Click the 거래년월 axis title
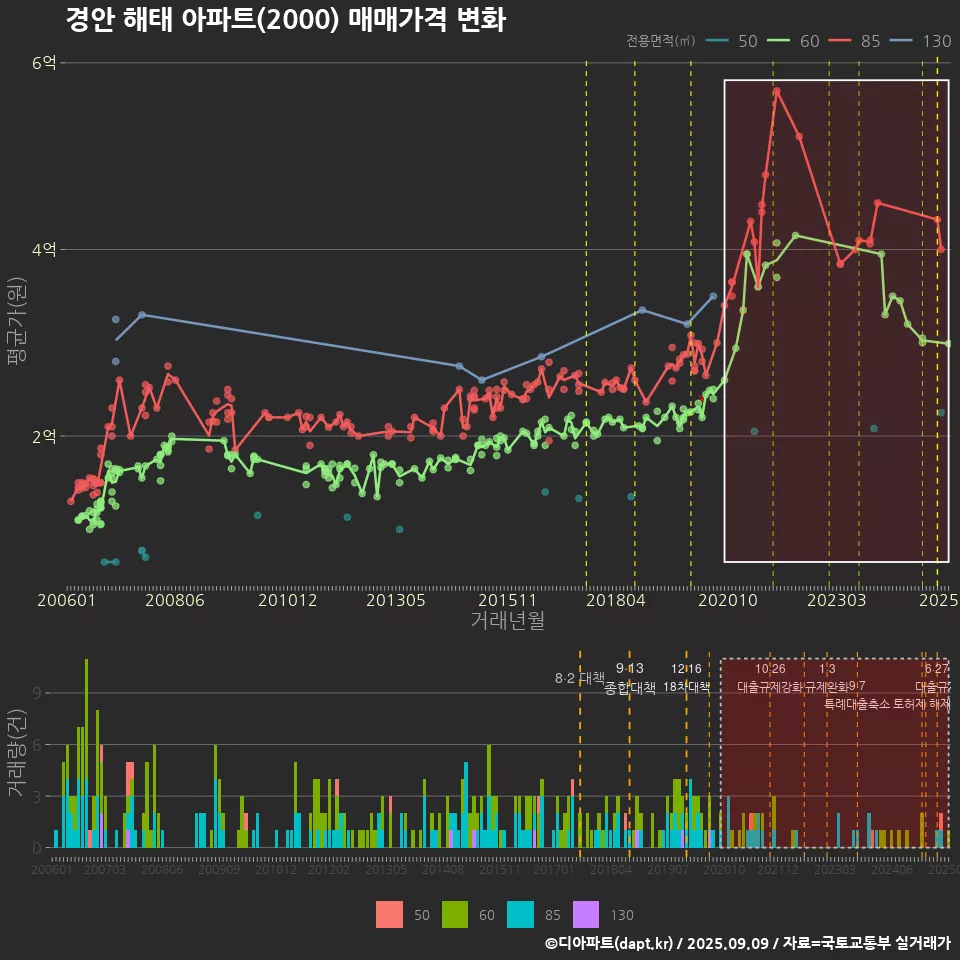 pos(508,620)
